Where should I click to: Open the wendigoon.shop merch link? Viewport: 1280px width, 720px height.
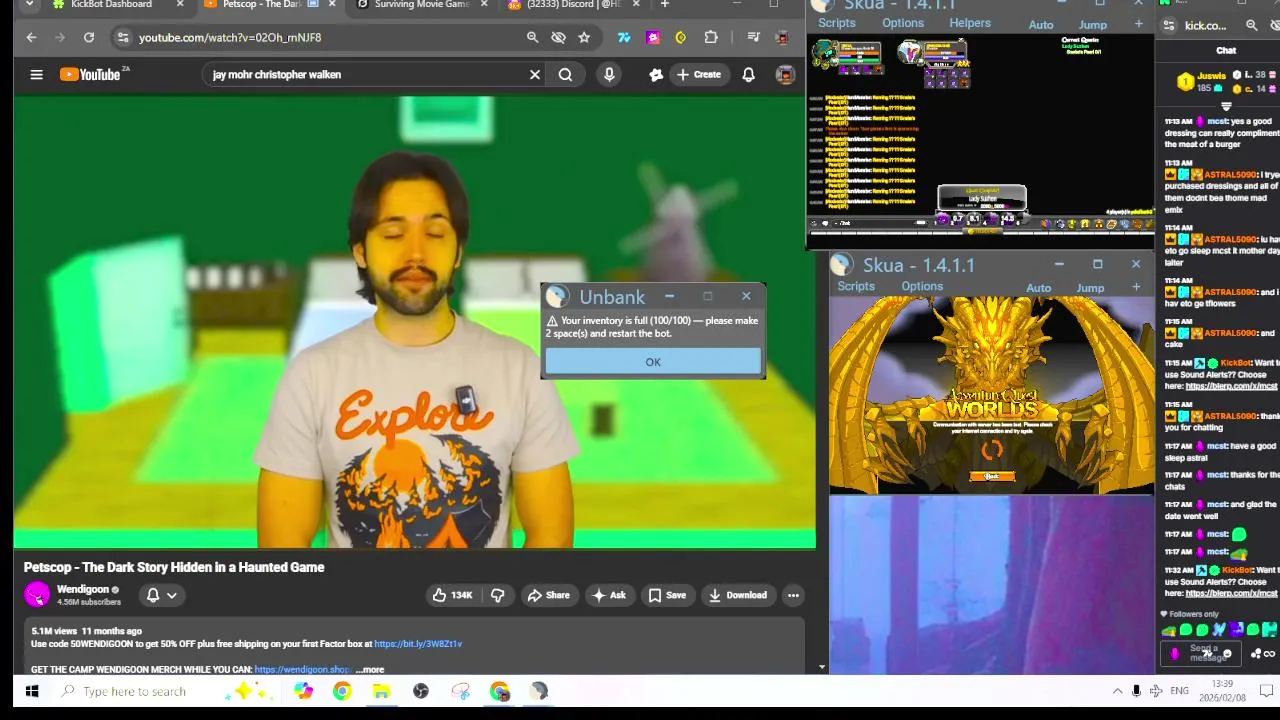(301, 669)
